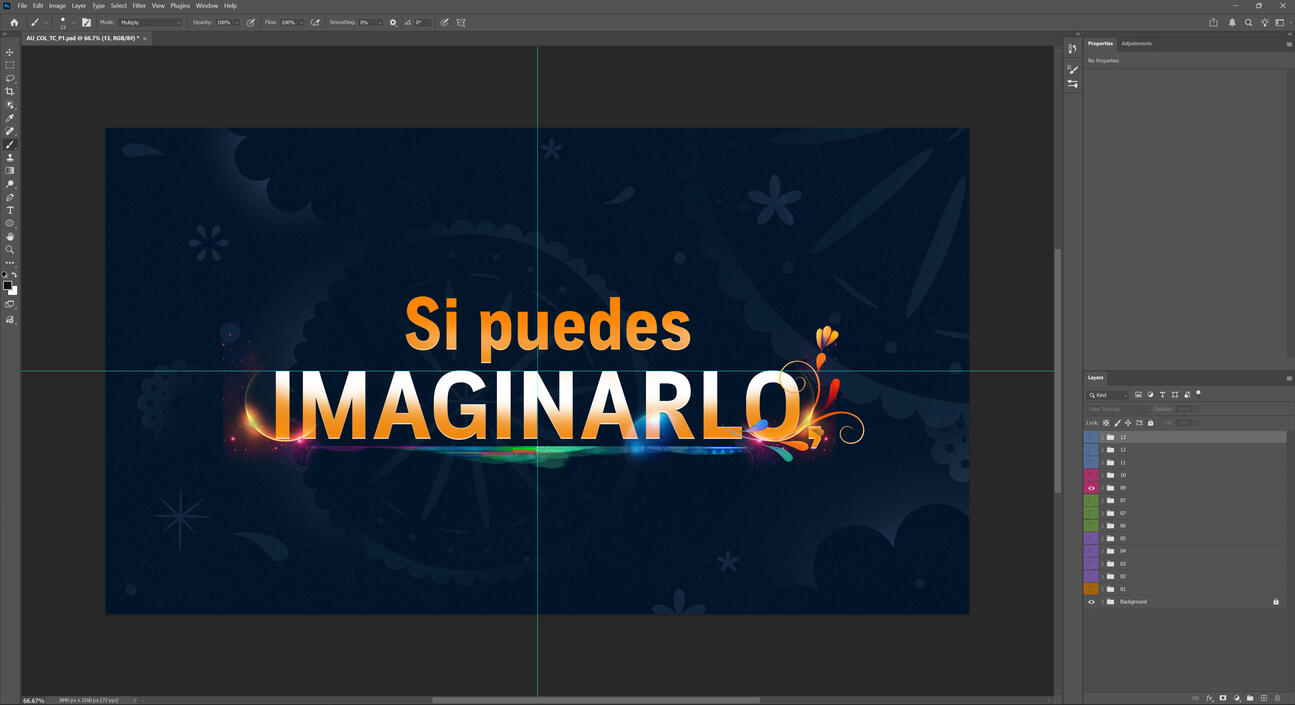The width and height of the screenshot is (1295, 705).
Task: Open the Edit Toolbar three-dots button
Action: tap(10, 263)
